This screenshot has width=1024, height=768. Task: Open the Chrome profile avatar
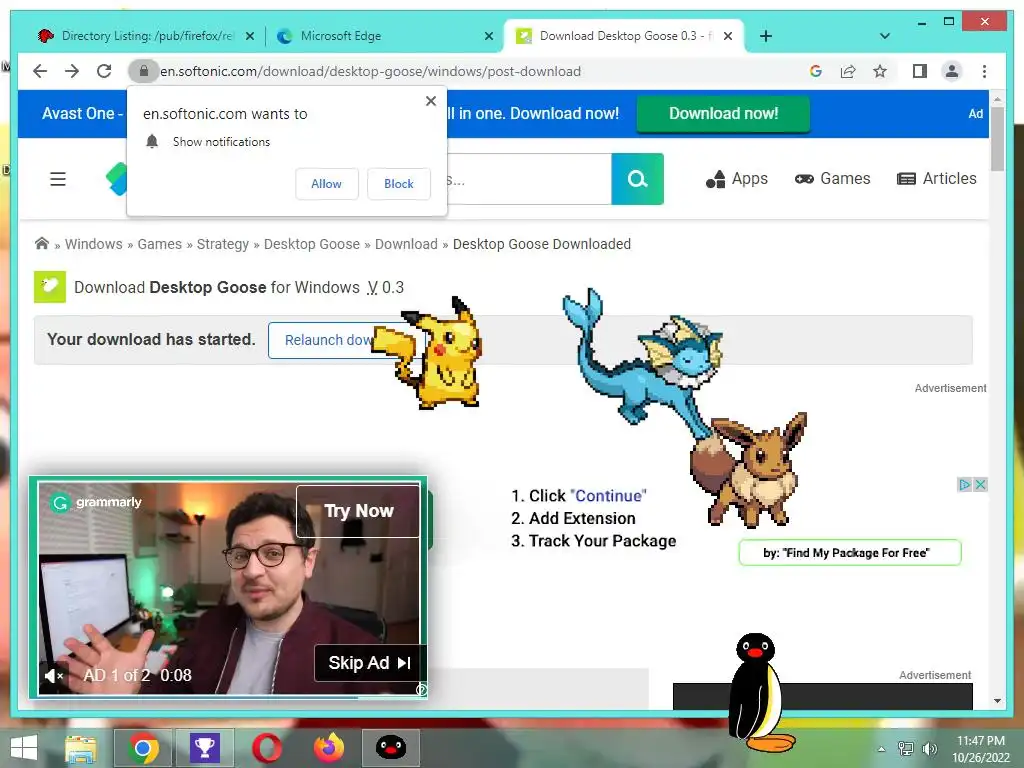coord(952,71)
